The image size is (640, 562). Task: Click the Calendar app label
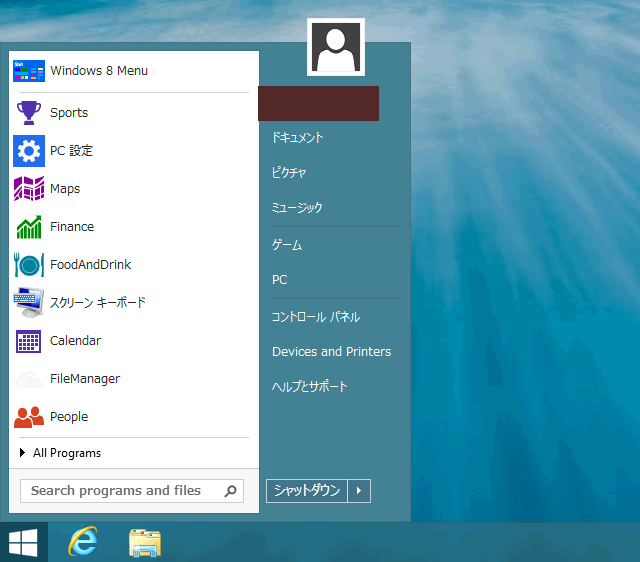(x=76, y=341)
